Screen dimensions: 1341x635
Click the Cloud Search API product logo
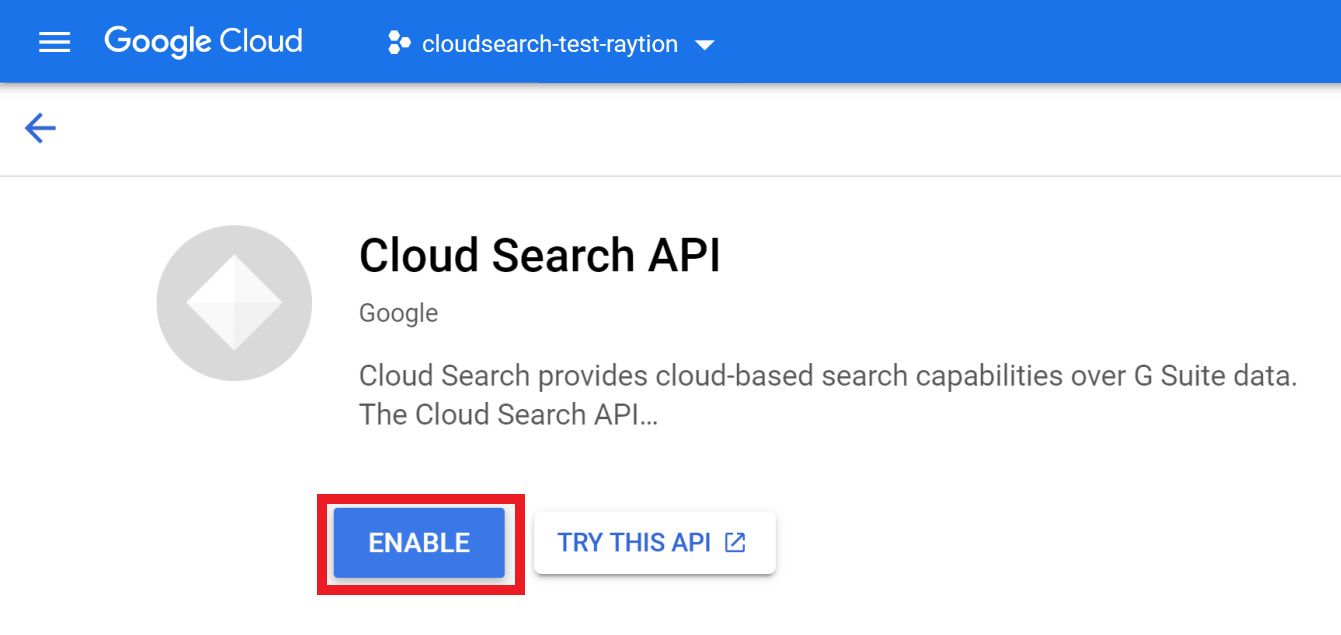click(x=233, y=302)
